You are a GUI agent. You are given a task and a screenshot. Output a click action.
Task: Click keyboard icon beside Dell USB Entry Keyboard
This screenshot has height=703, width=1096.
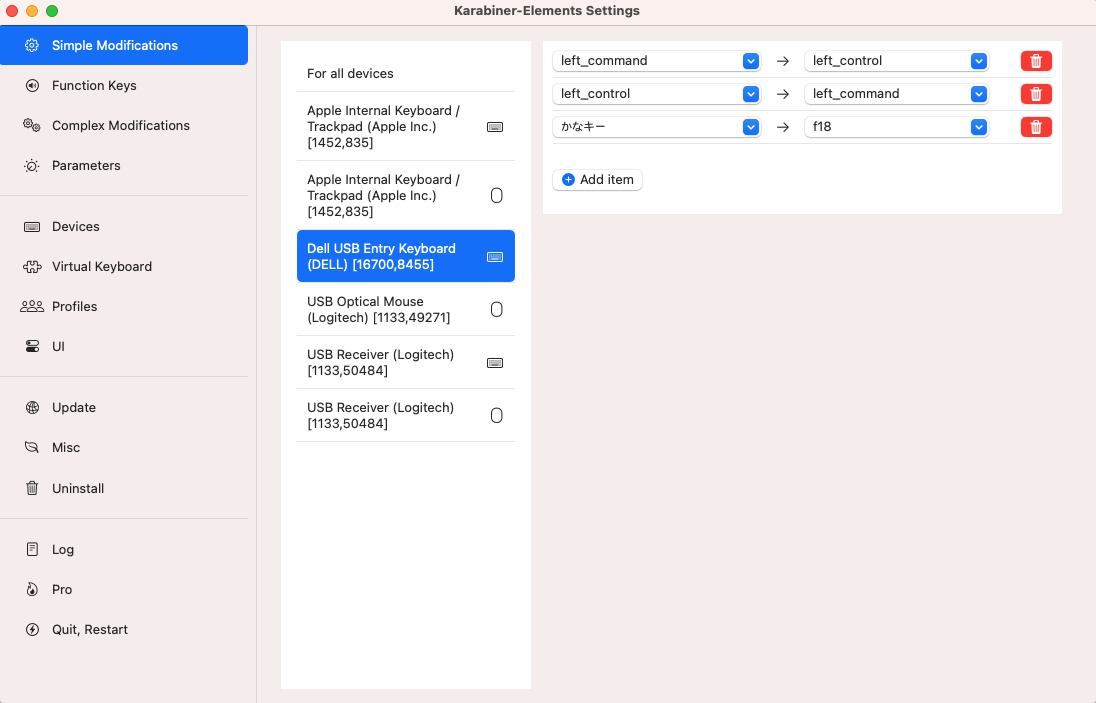tap(495, 257)
